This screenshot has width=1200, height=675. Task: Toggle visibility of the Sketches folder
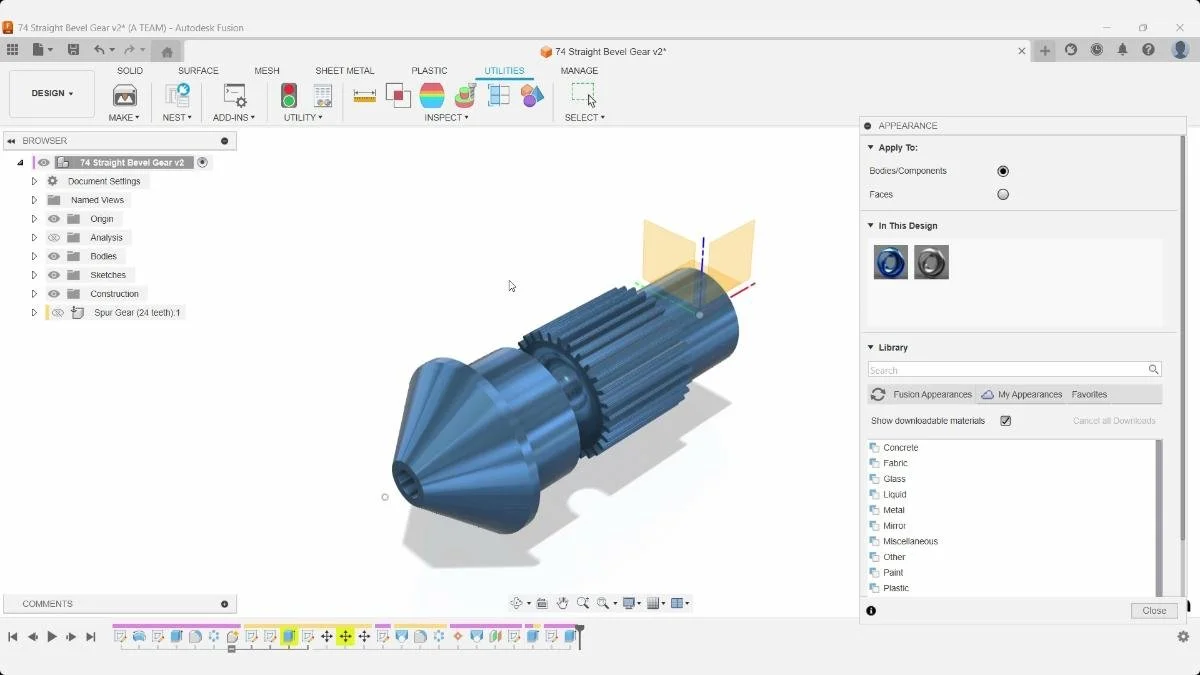tap(54, 275)
